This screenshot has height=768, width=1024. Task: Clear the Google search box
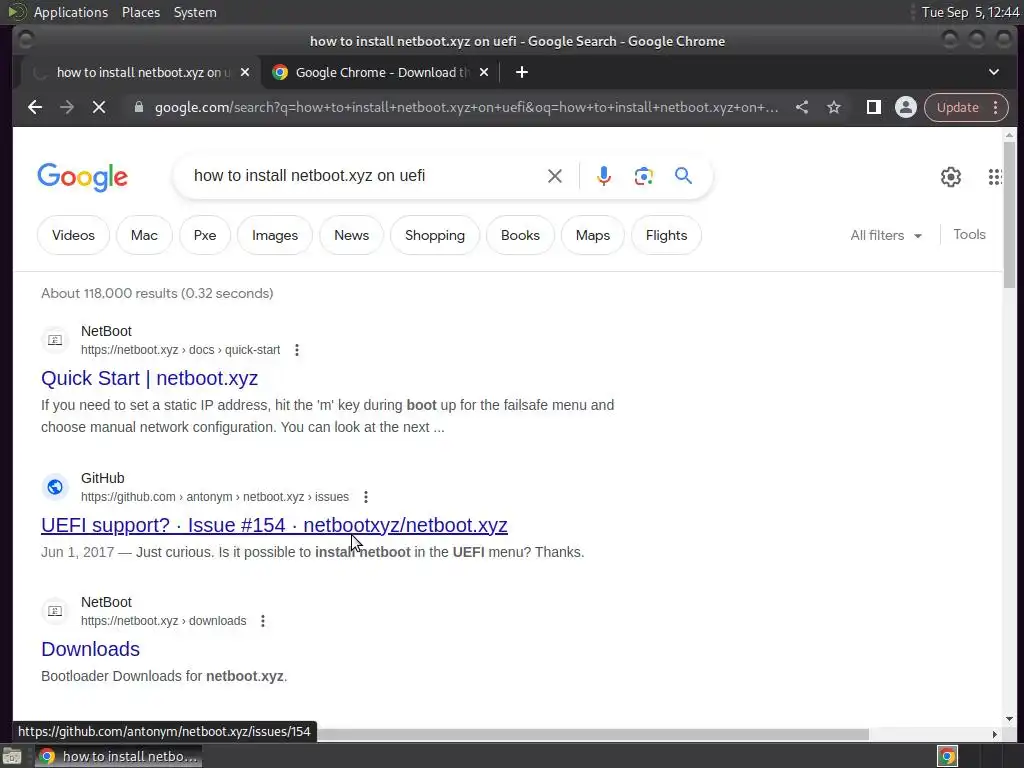(554, 176)
